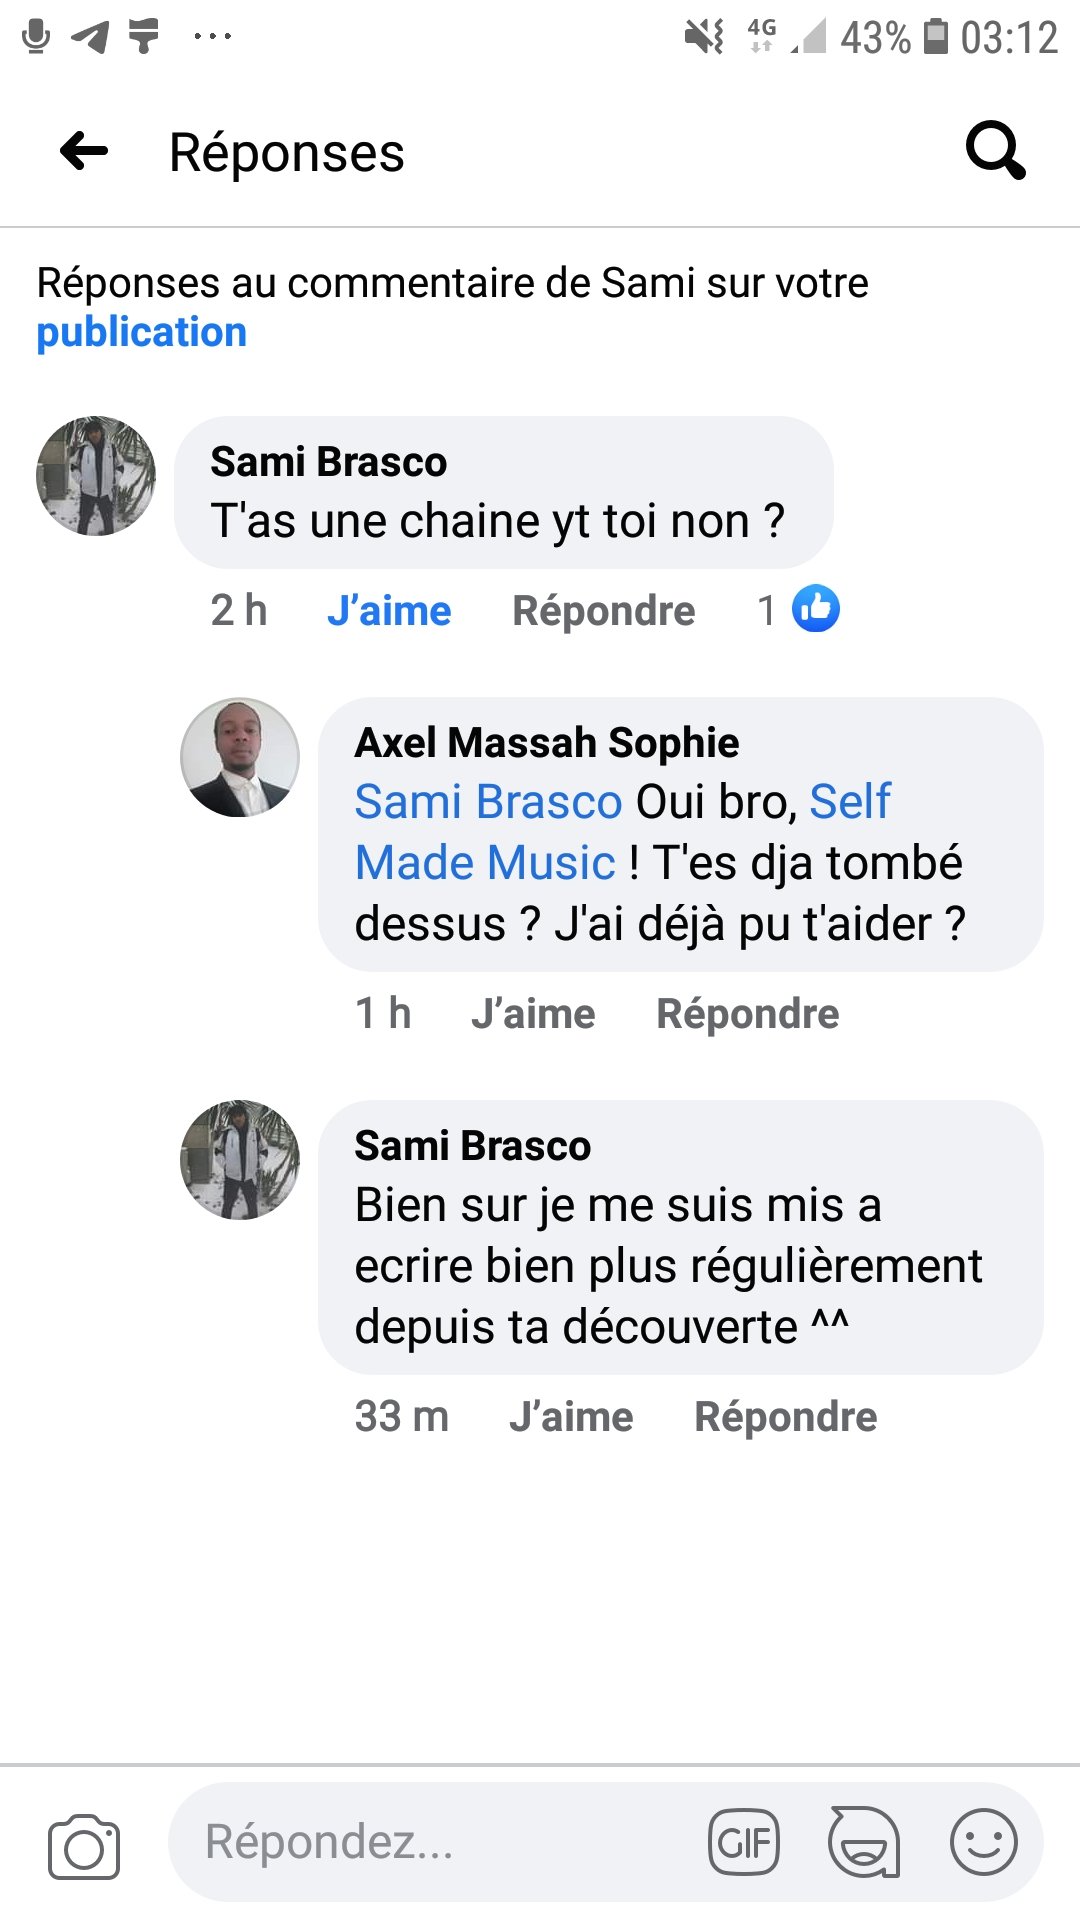Unlike Sami's first comment via J'aime
1080x1920 pixels.
click(x=389, y=611)
